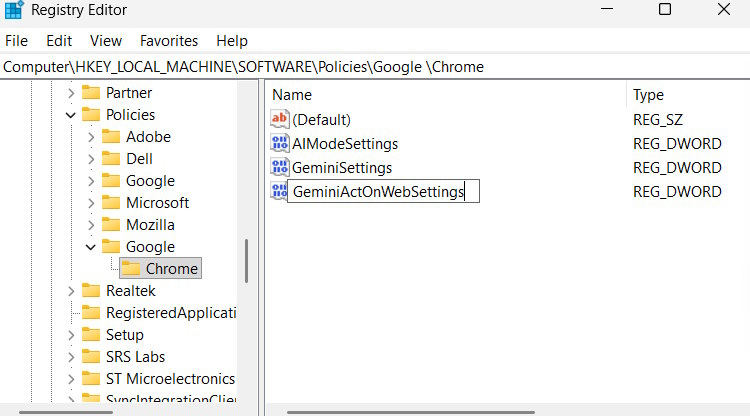This screenshot has width=750, height=416.
Task: Click the GeminiSettings DWORD icon
Action: tap(280, 167)
